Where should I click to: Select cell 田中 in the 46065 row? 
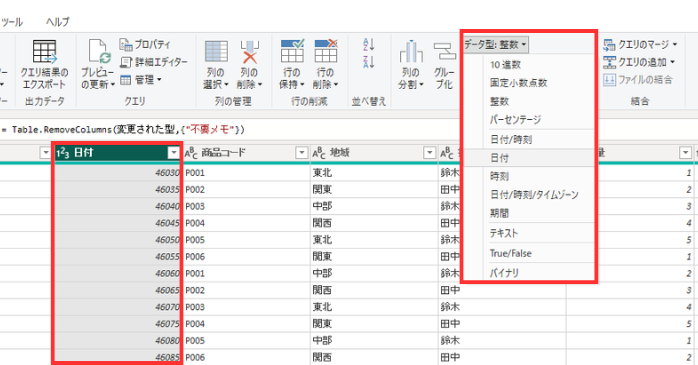502,290
